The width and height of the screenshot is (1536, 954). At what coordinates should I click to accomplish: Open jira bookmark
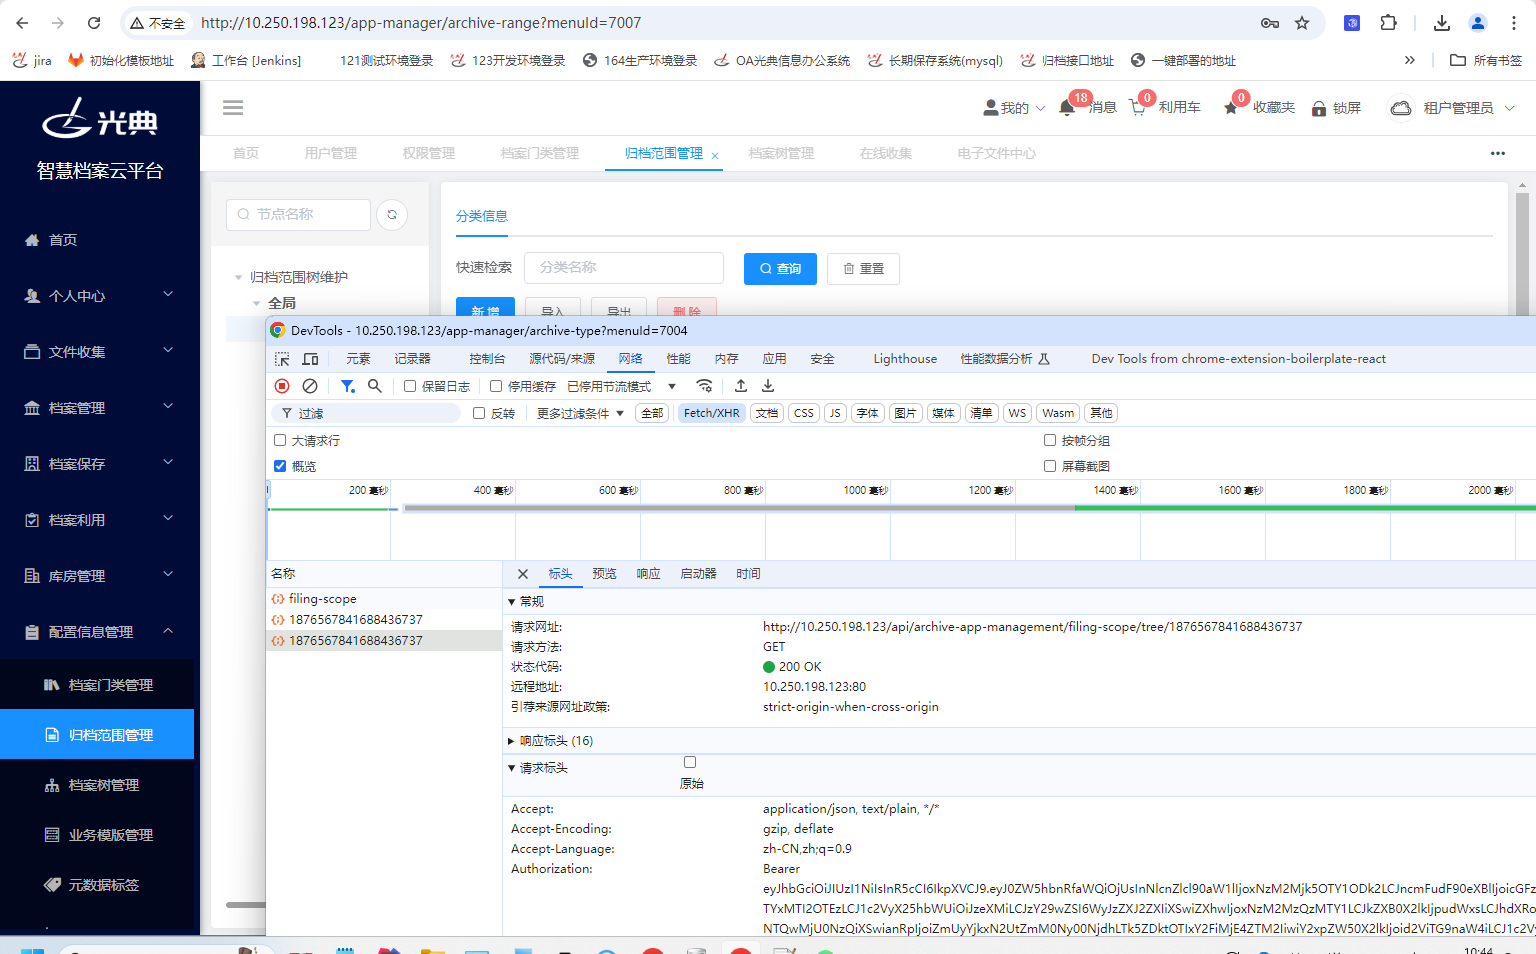point(32,60)
